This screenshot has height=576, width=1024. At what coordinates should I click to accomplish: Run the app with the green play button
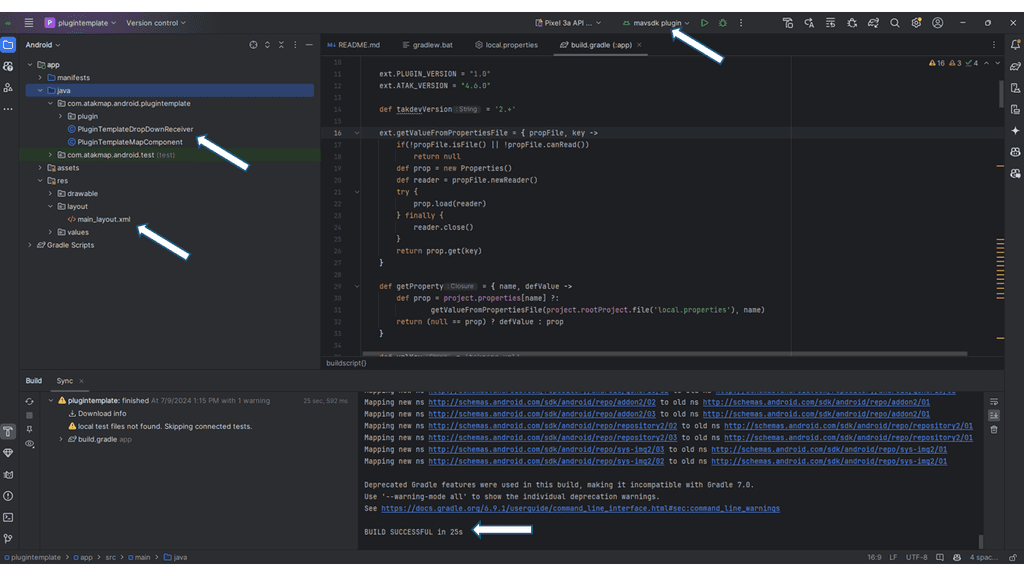pyautogui.click(x=703, y=22)
